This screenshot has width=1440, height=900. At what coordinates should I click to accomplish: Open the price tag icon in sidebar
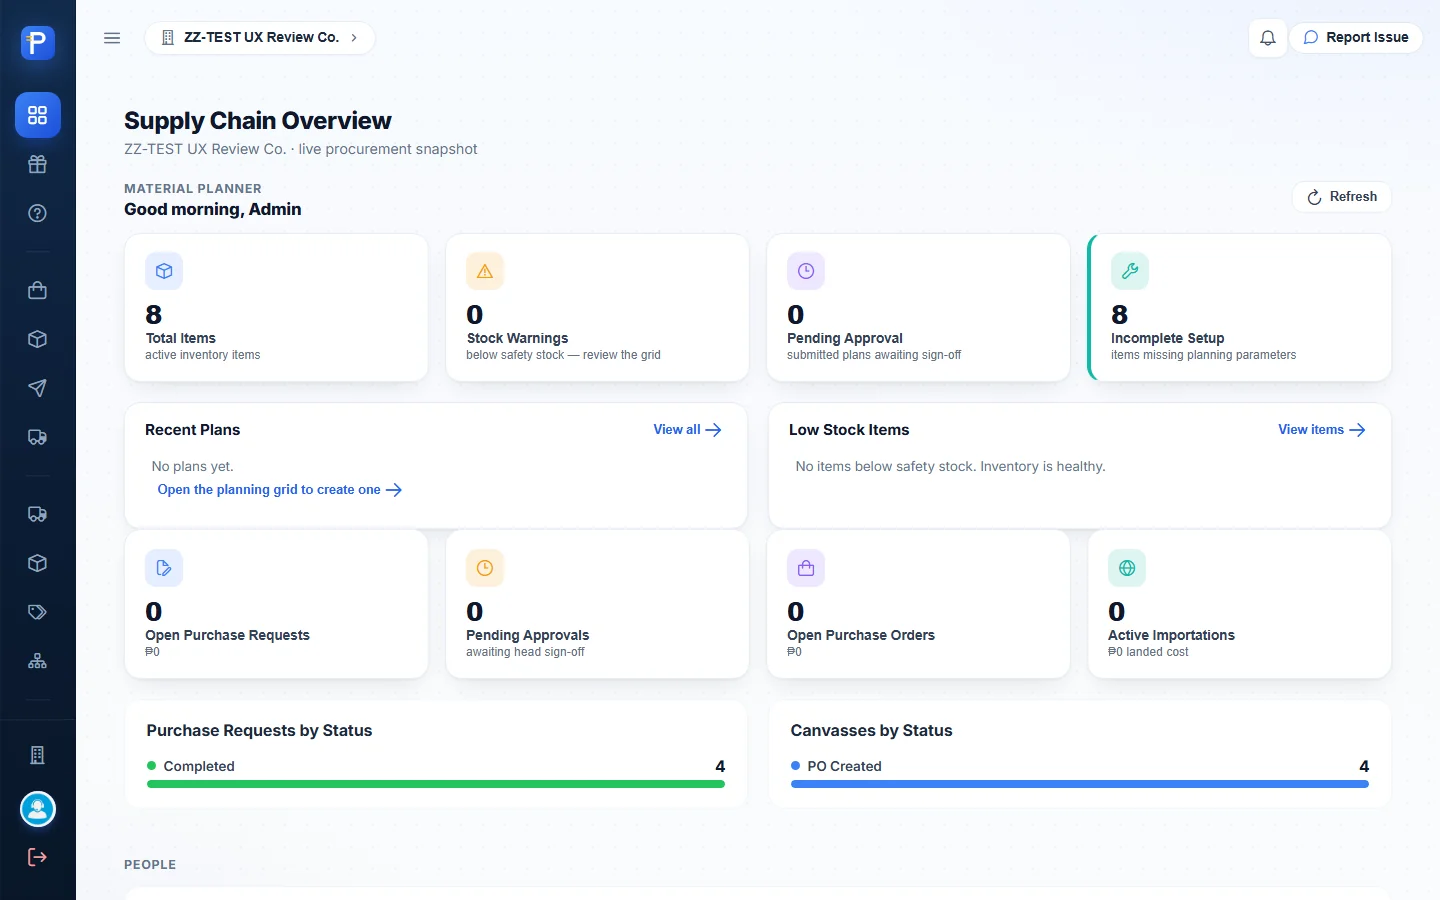pos(38,612)
